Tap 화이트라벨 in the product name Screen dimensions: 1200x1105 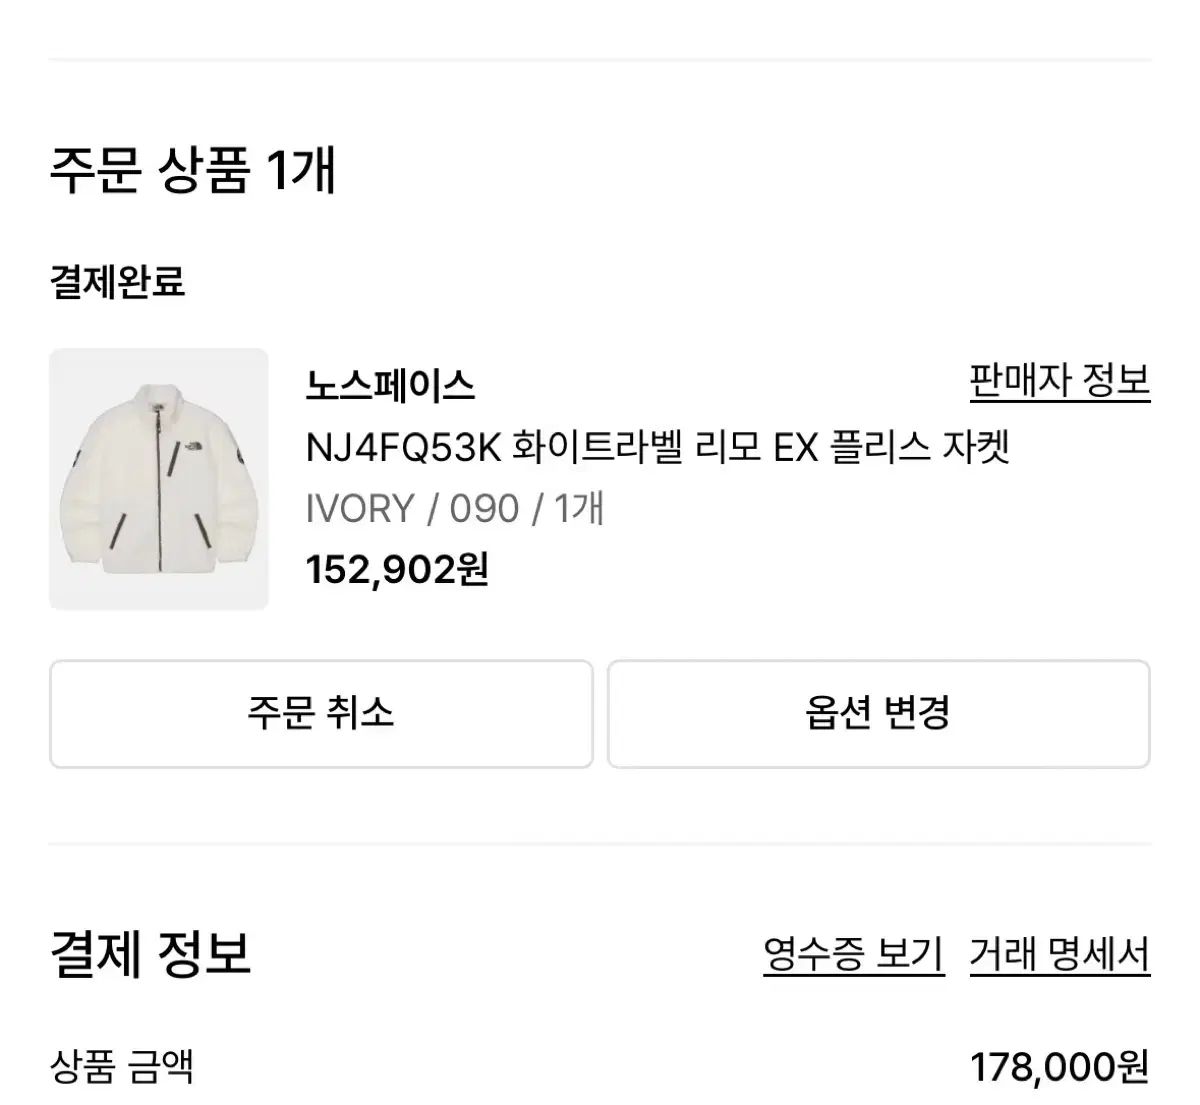(x=598, y=447)
